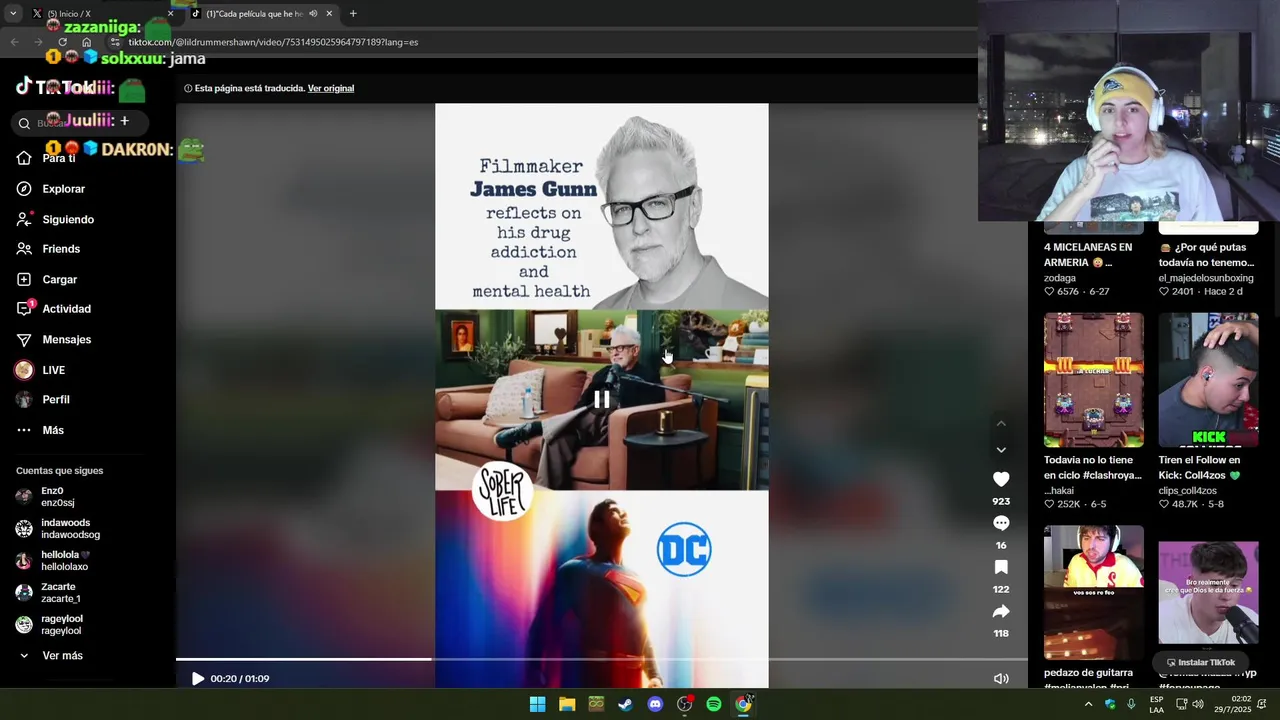Open system volume tray icon
Viewport: 1280px width, 720px height.
[x=1198, y=704]
